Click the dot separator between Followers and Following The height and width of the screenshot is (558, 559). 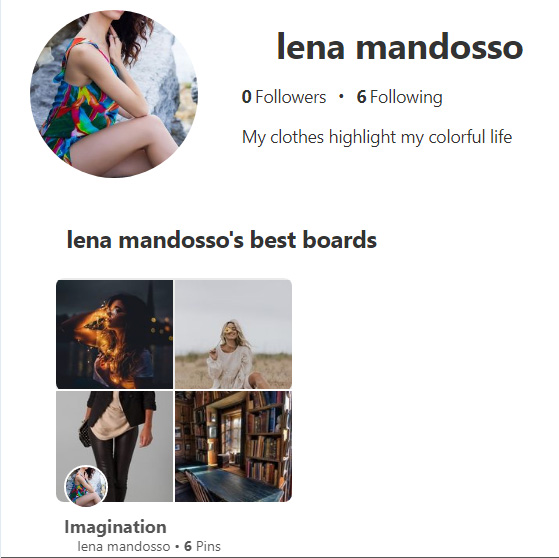[x=341, y=96]
